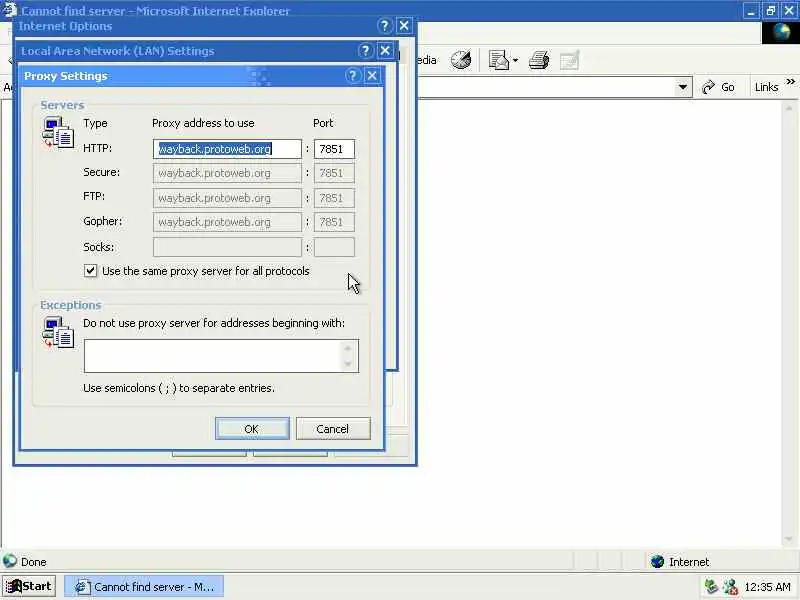The height and width of the screenshot is (600, 800).
Task: Click the FTP port field
Action: click(x=334, y=198)
